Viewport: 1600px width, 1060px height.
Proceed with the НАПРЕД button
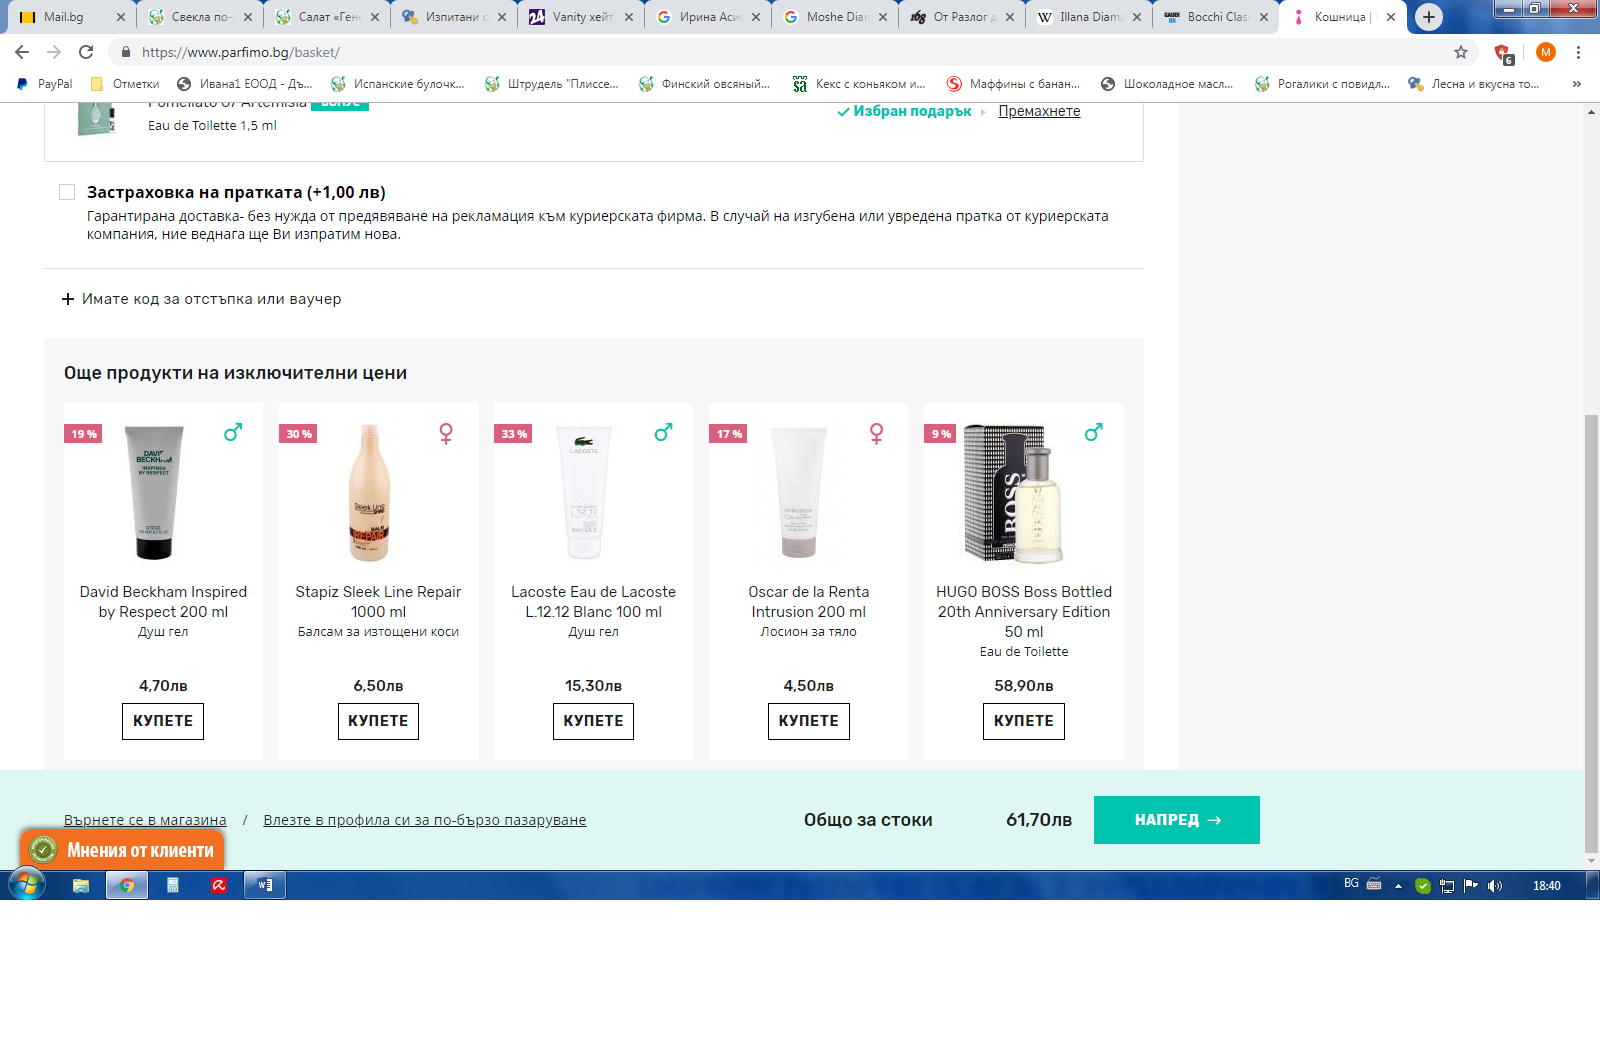coord(1177,820)
